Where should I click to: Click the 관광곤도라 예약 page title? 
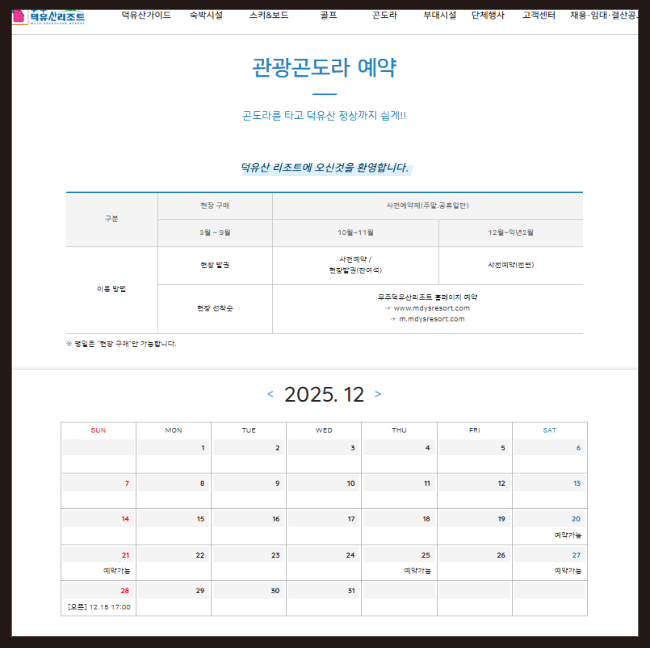324,67
